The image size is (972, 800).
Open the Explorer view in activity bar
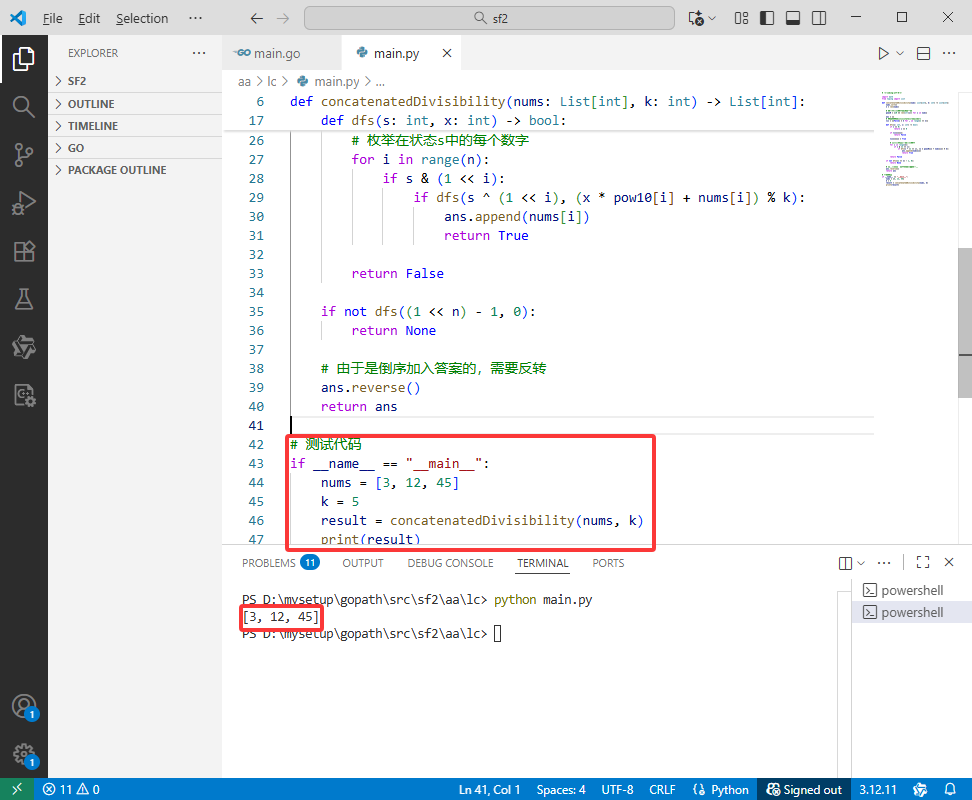tap(24, 59)
